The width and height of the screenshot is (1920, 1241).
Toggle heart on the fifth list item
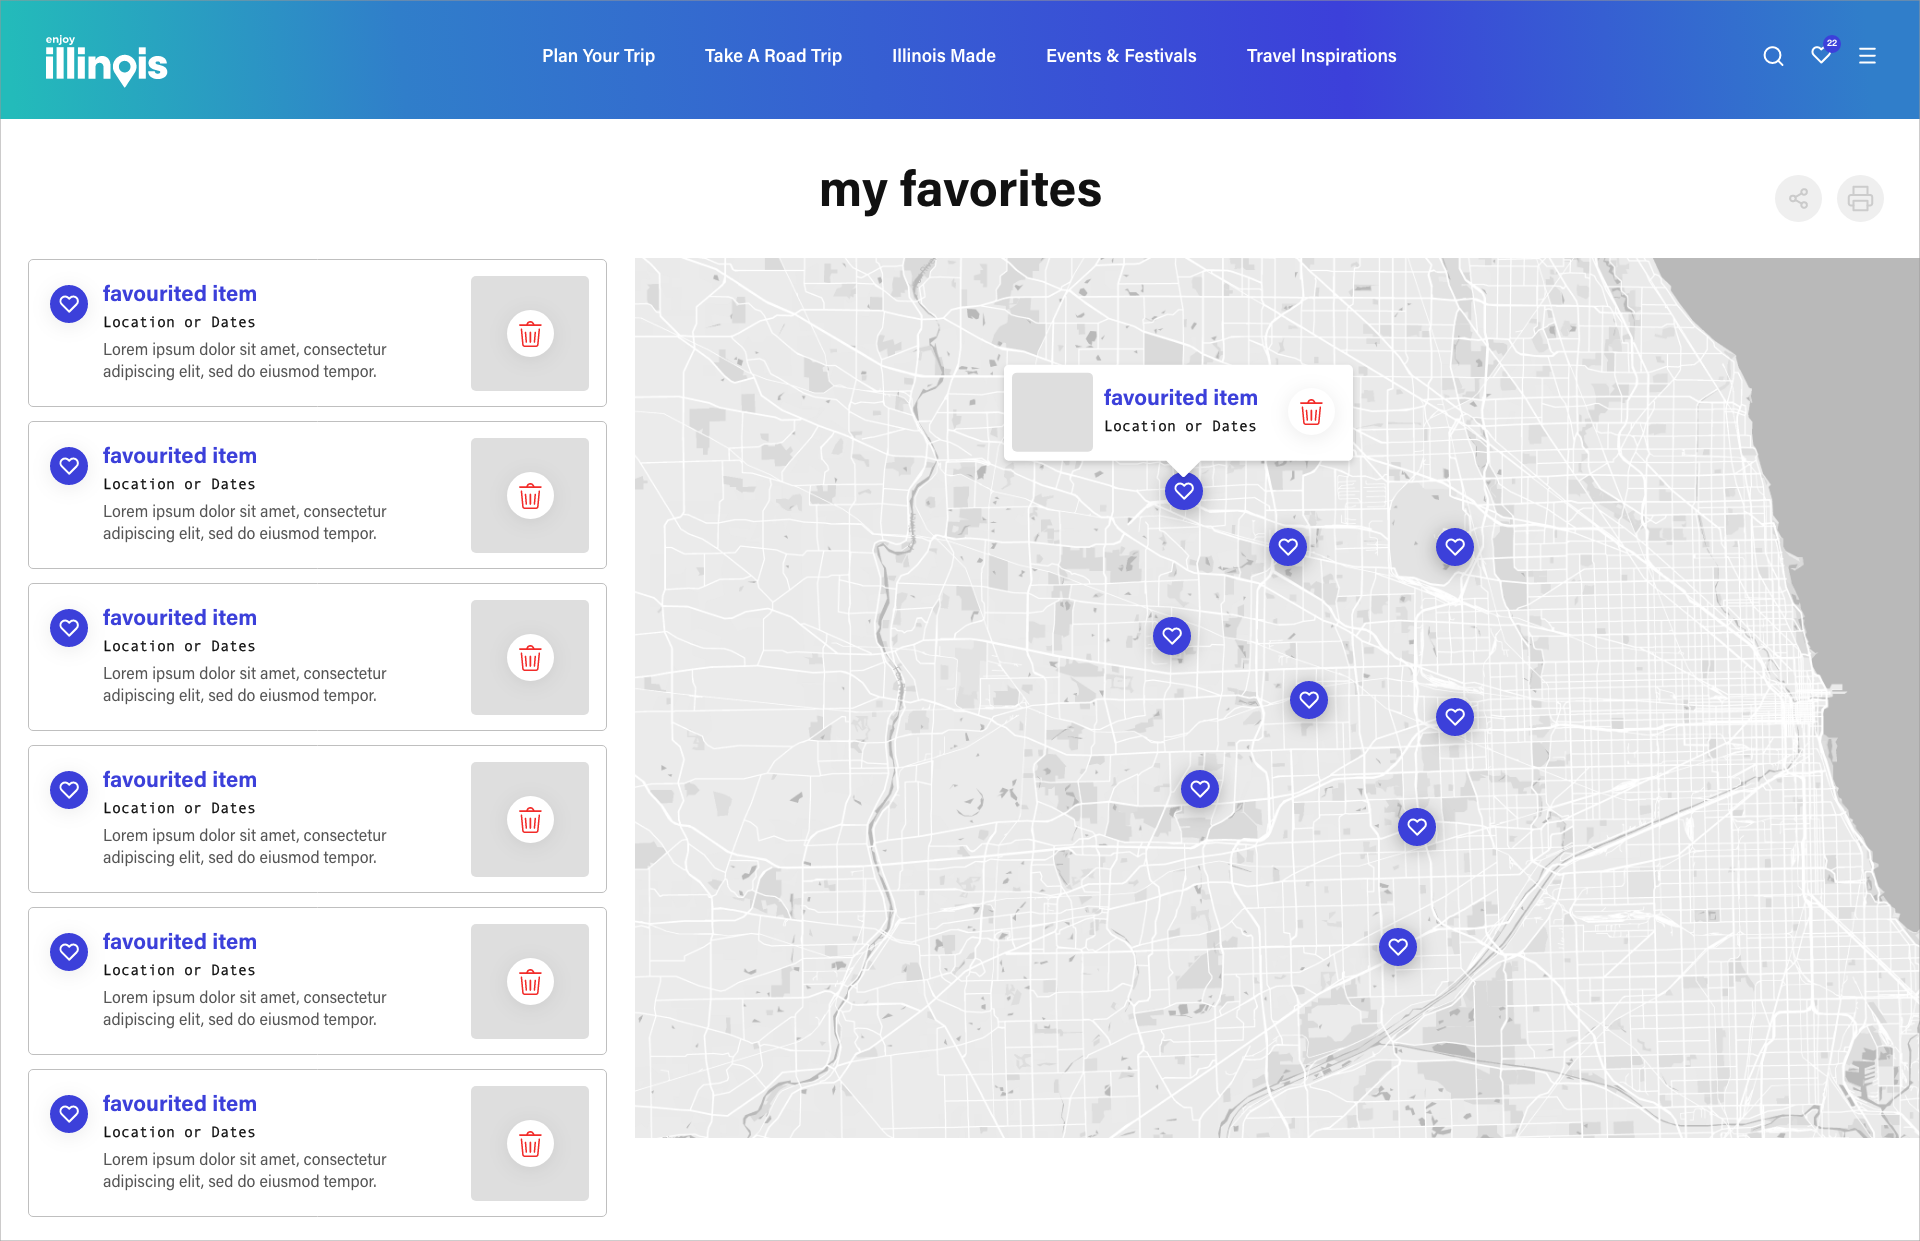click(69, 952)
